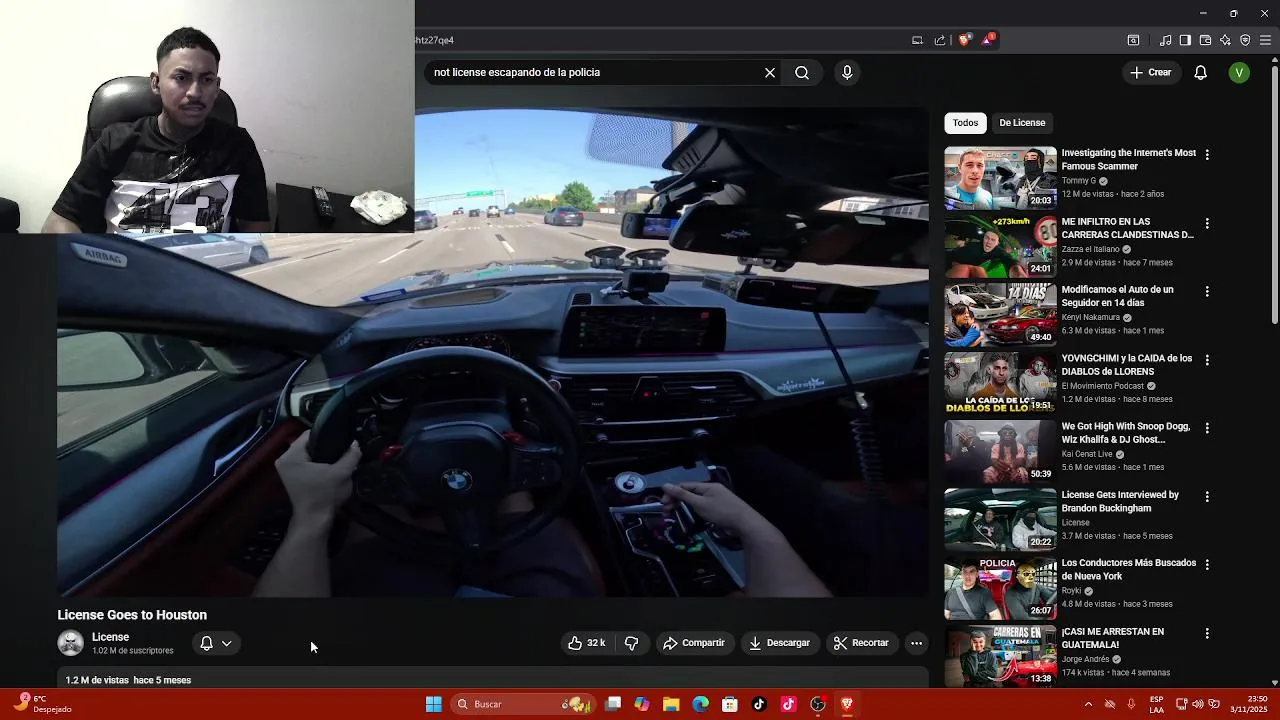Open Microsoft Edge from the taskbar
This screenshot has width=1280, height=720.
(701, 704)
